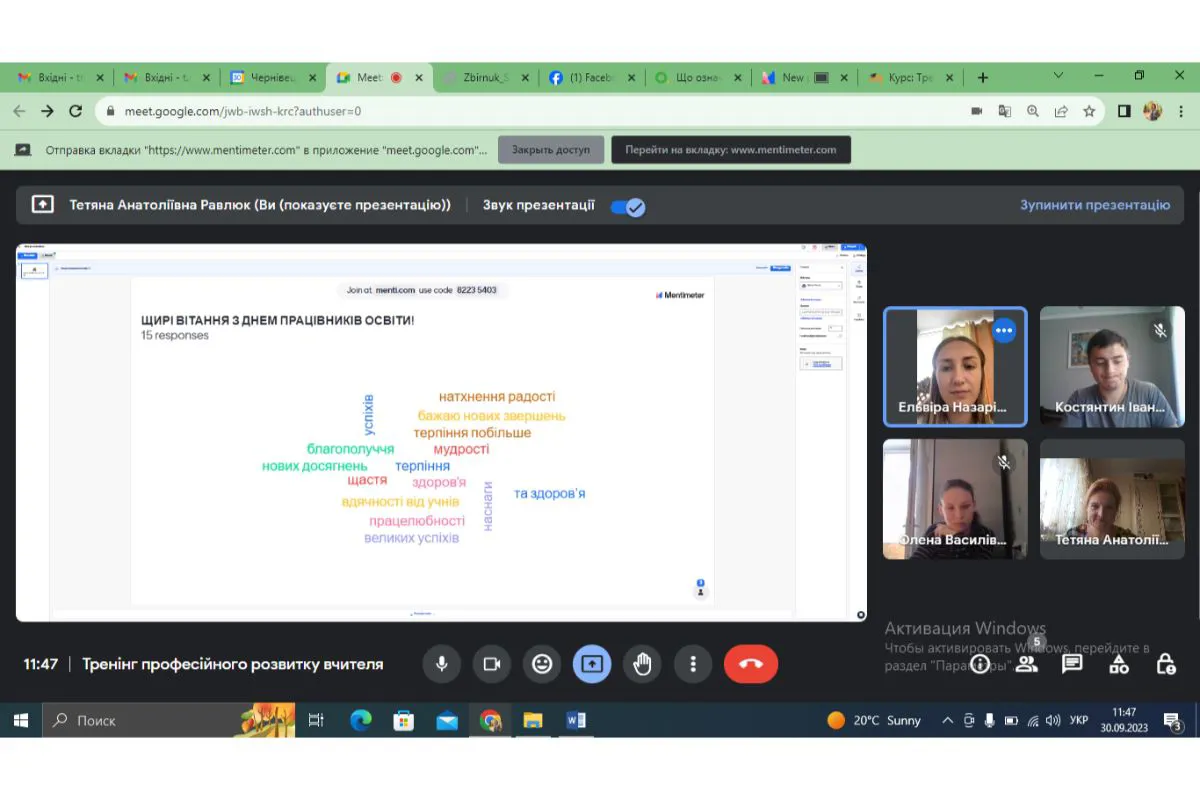Open the chat panel
1200x800 pixels.
(1072, 664)
